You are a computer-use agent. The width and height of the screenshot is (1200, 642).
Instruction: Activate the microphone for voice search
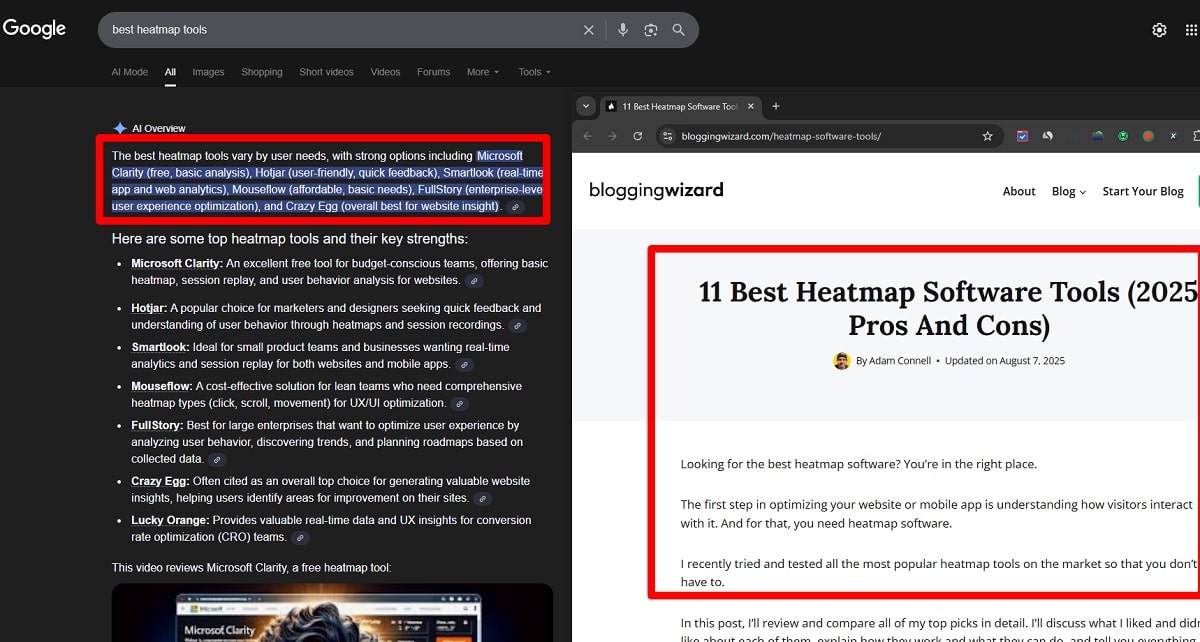pyautogui.click(x=623, y=30)
